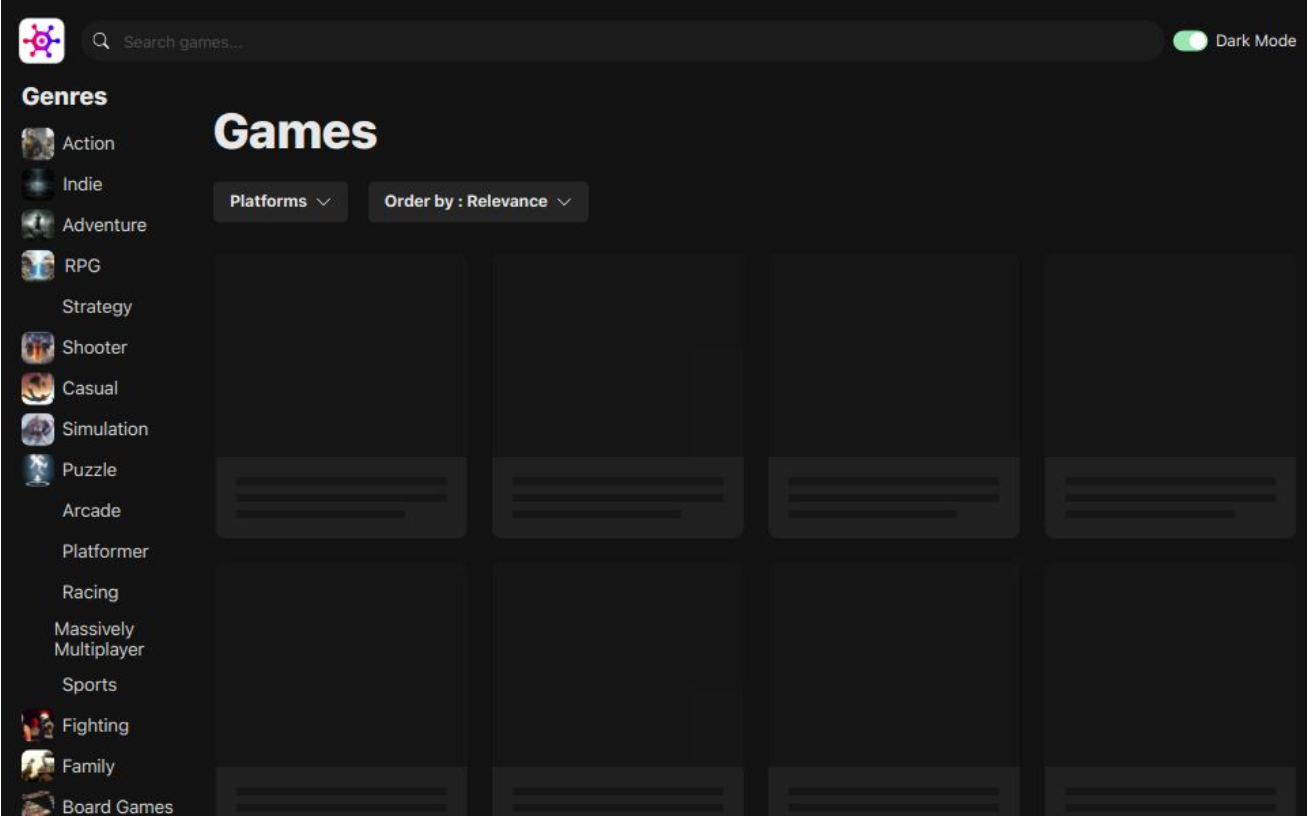Click the Indie genre thumbnail icon

click(x=38, y=185)
